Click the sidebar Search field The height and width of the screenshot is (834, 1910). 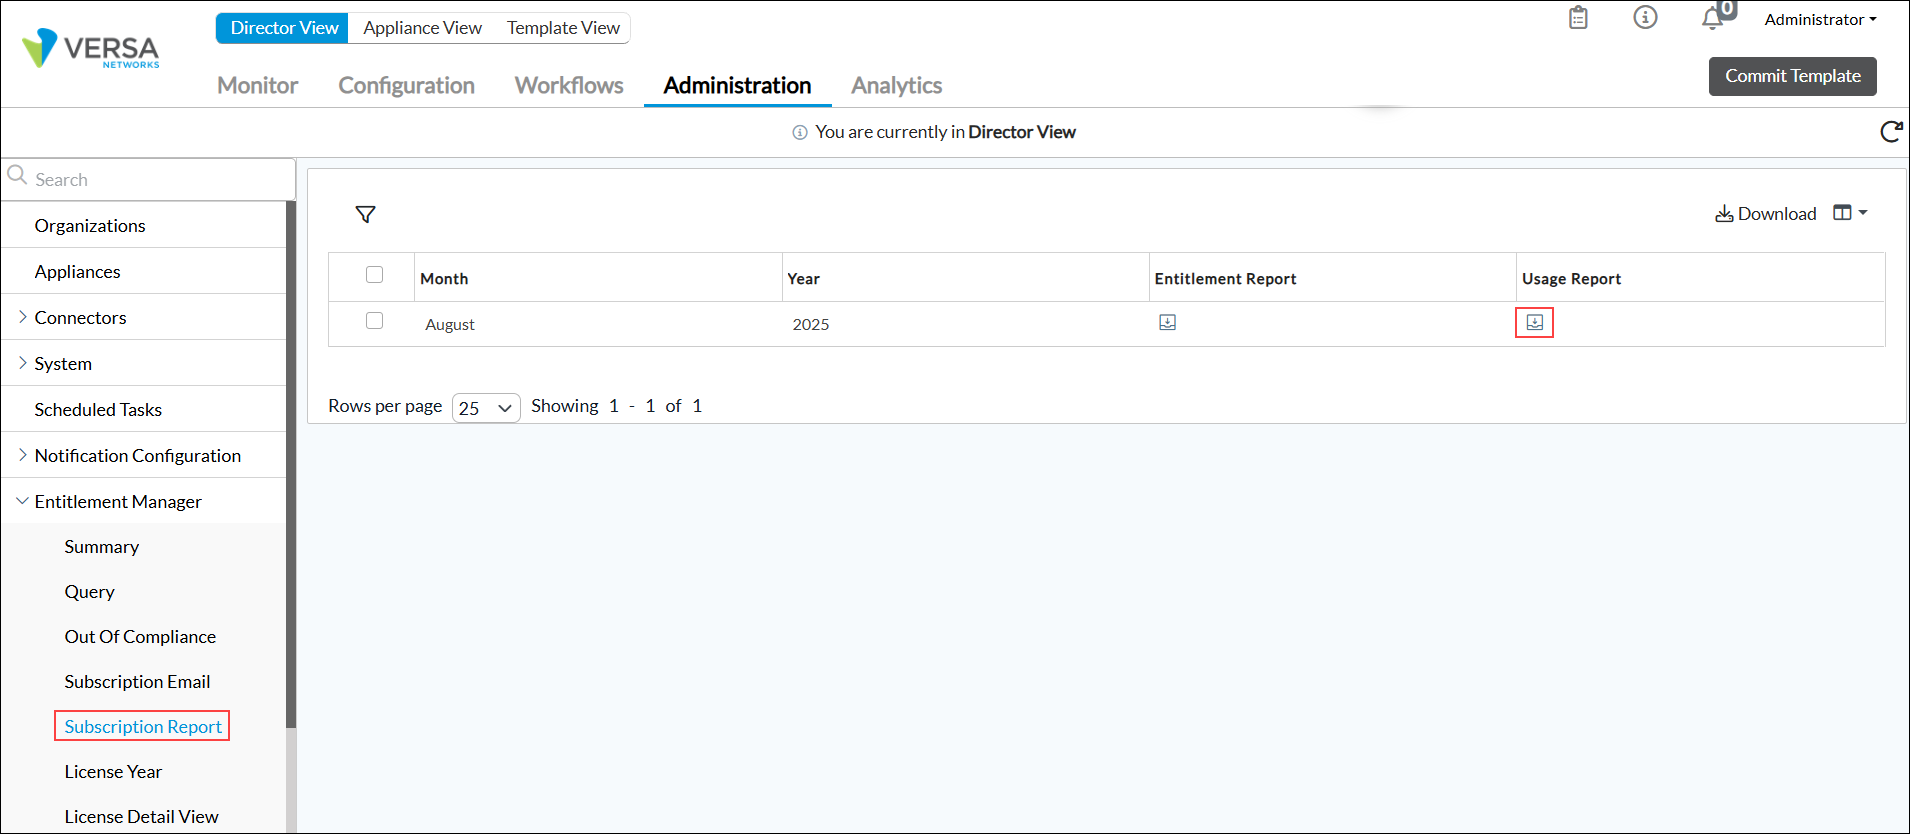point(150,180)
